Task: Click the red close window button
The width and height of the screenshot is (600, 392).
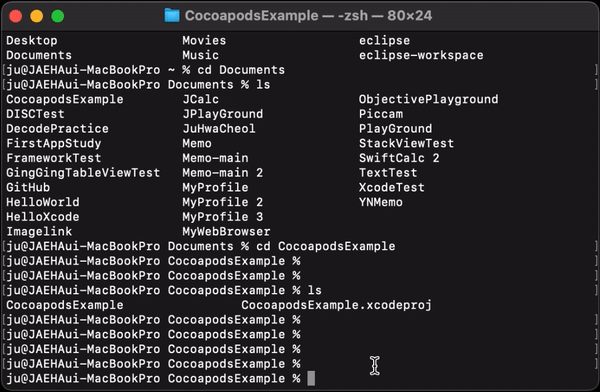Action: [16, 16]
